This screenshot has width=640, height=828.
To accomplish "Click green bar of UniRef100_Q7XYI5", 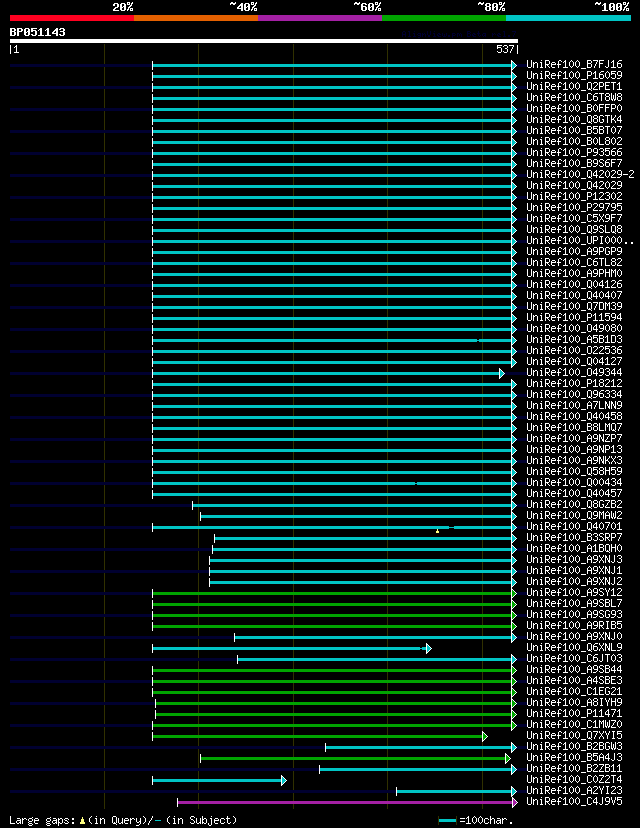I will [319, 736].
